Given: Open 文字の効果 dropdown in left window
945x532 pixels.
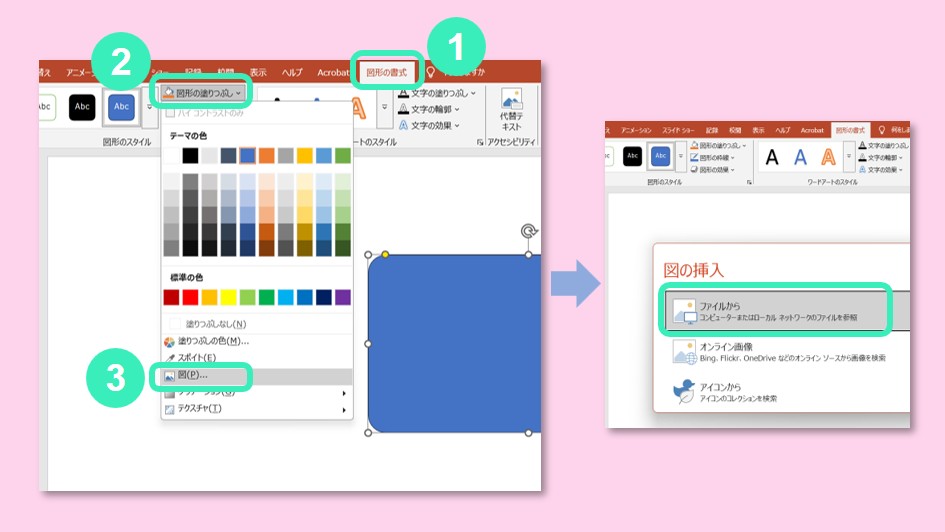Looking at the screenshot, I should pyautogui.click(x=429, y=125).
